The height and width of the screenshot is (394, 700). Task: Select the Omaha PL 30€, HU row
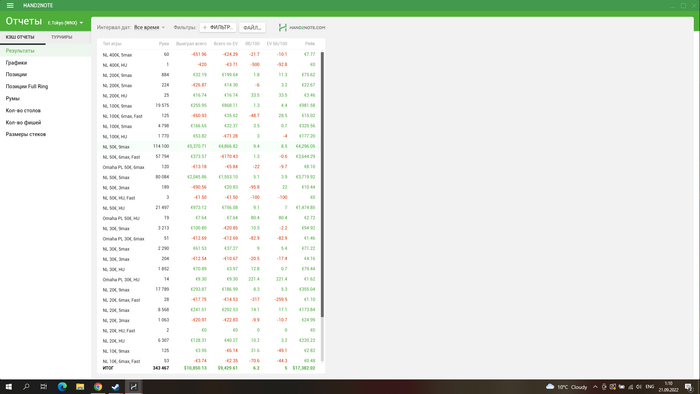tap(209, 279)
